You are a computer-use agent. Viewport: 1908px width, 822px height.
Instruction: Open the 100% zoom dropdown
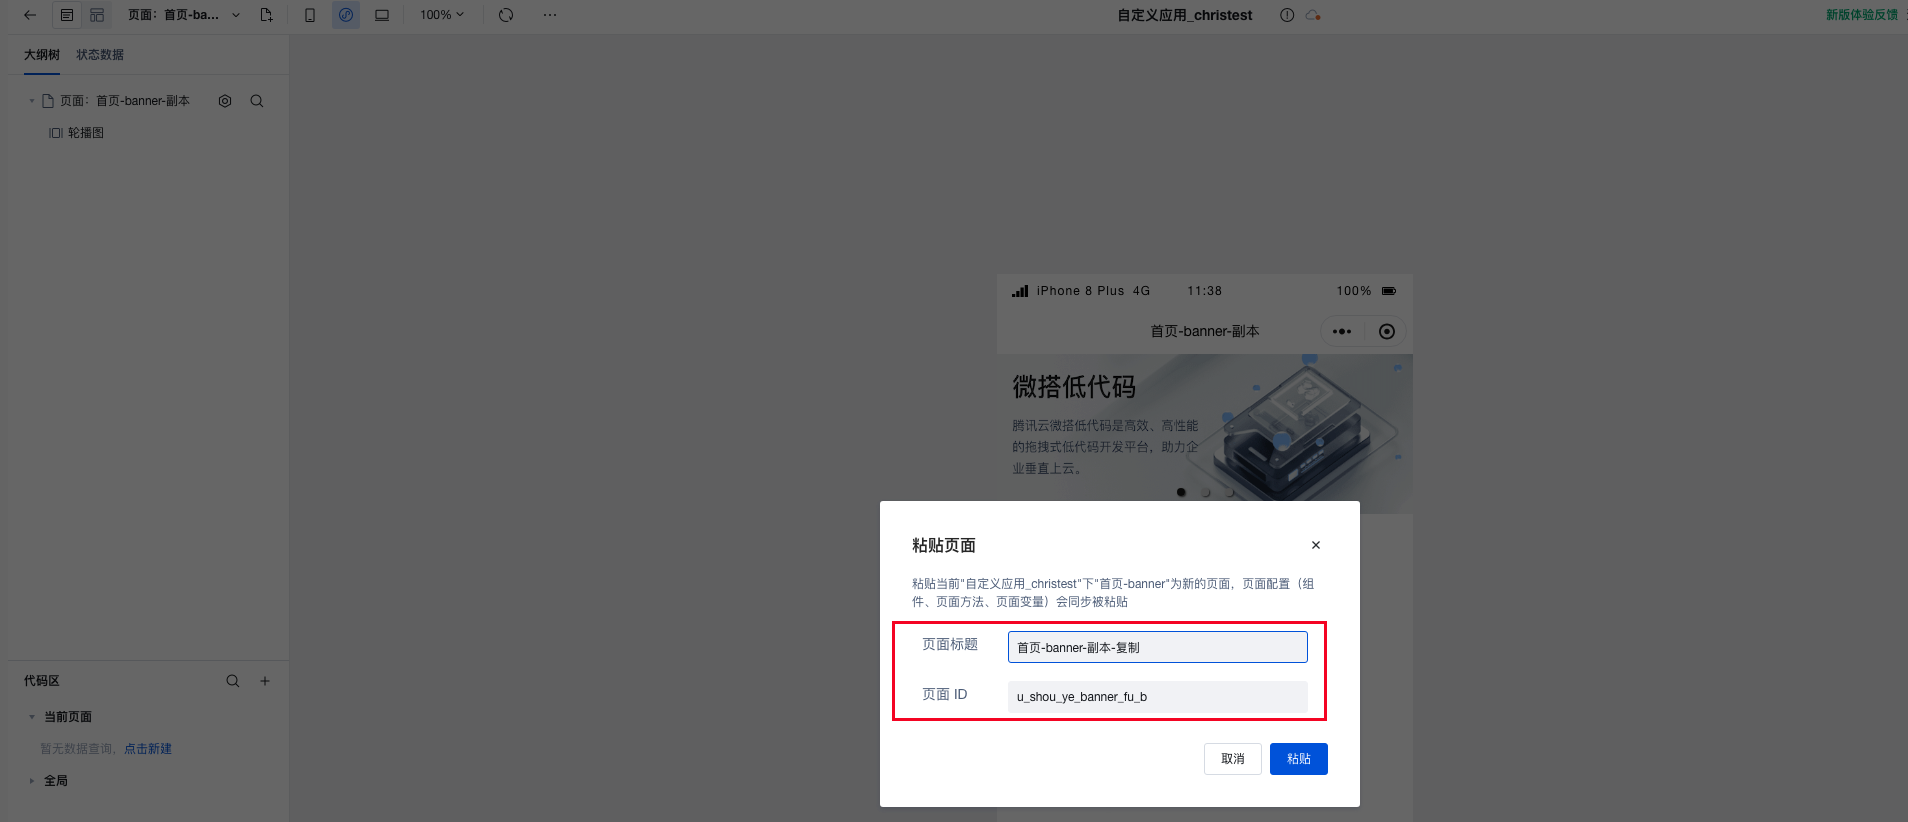coord(442,15)
